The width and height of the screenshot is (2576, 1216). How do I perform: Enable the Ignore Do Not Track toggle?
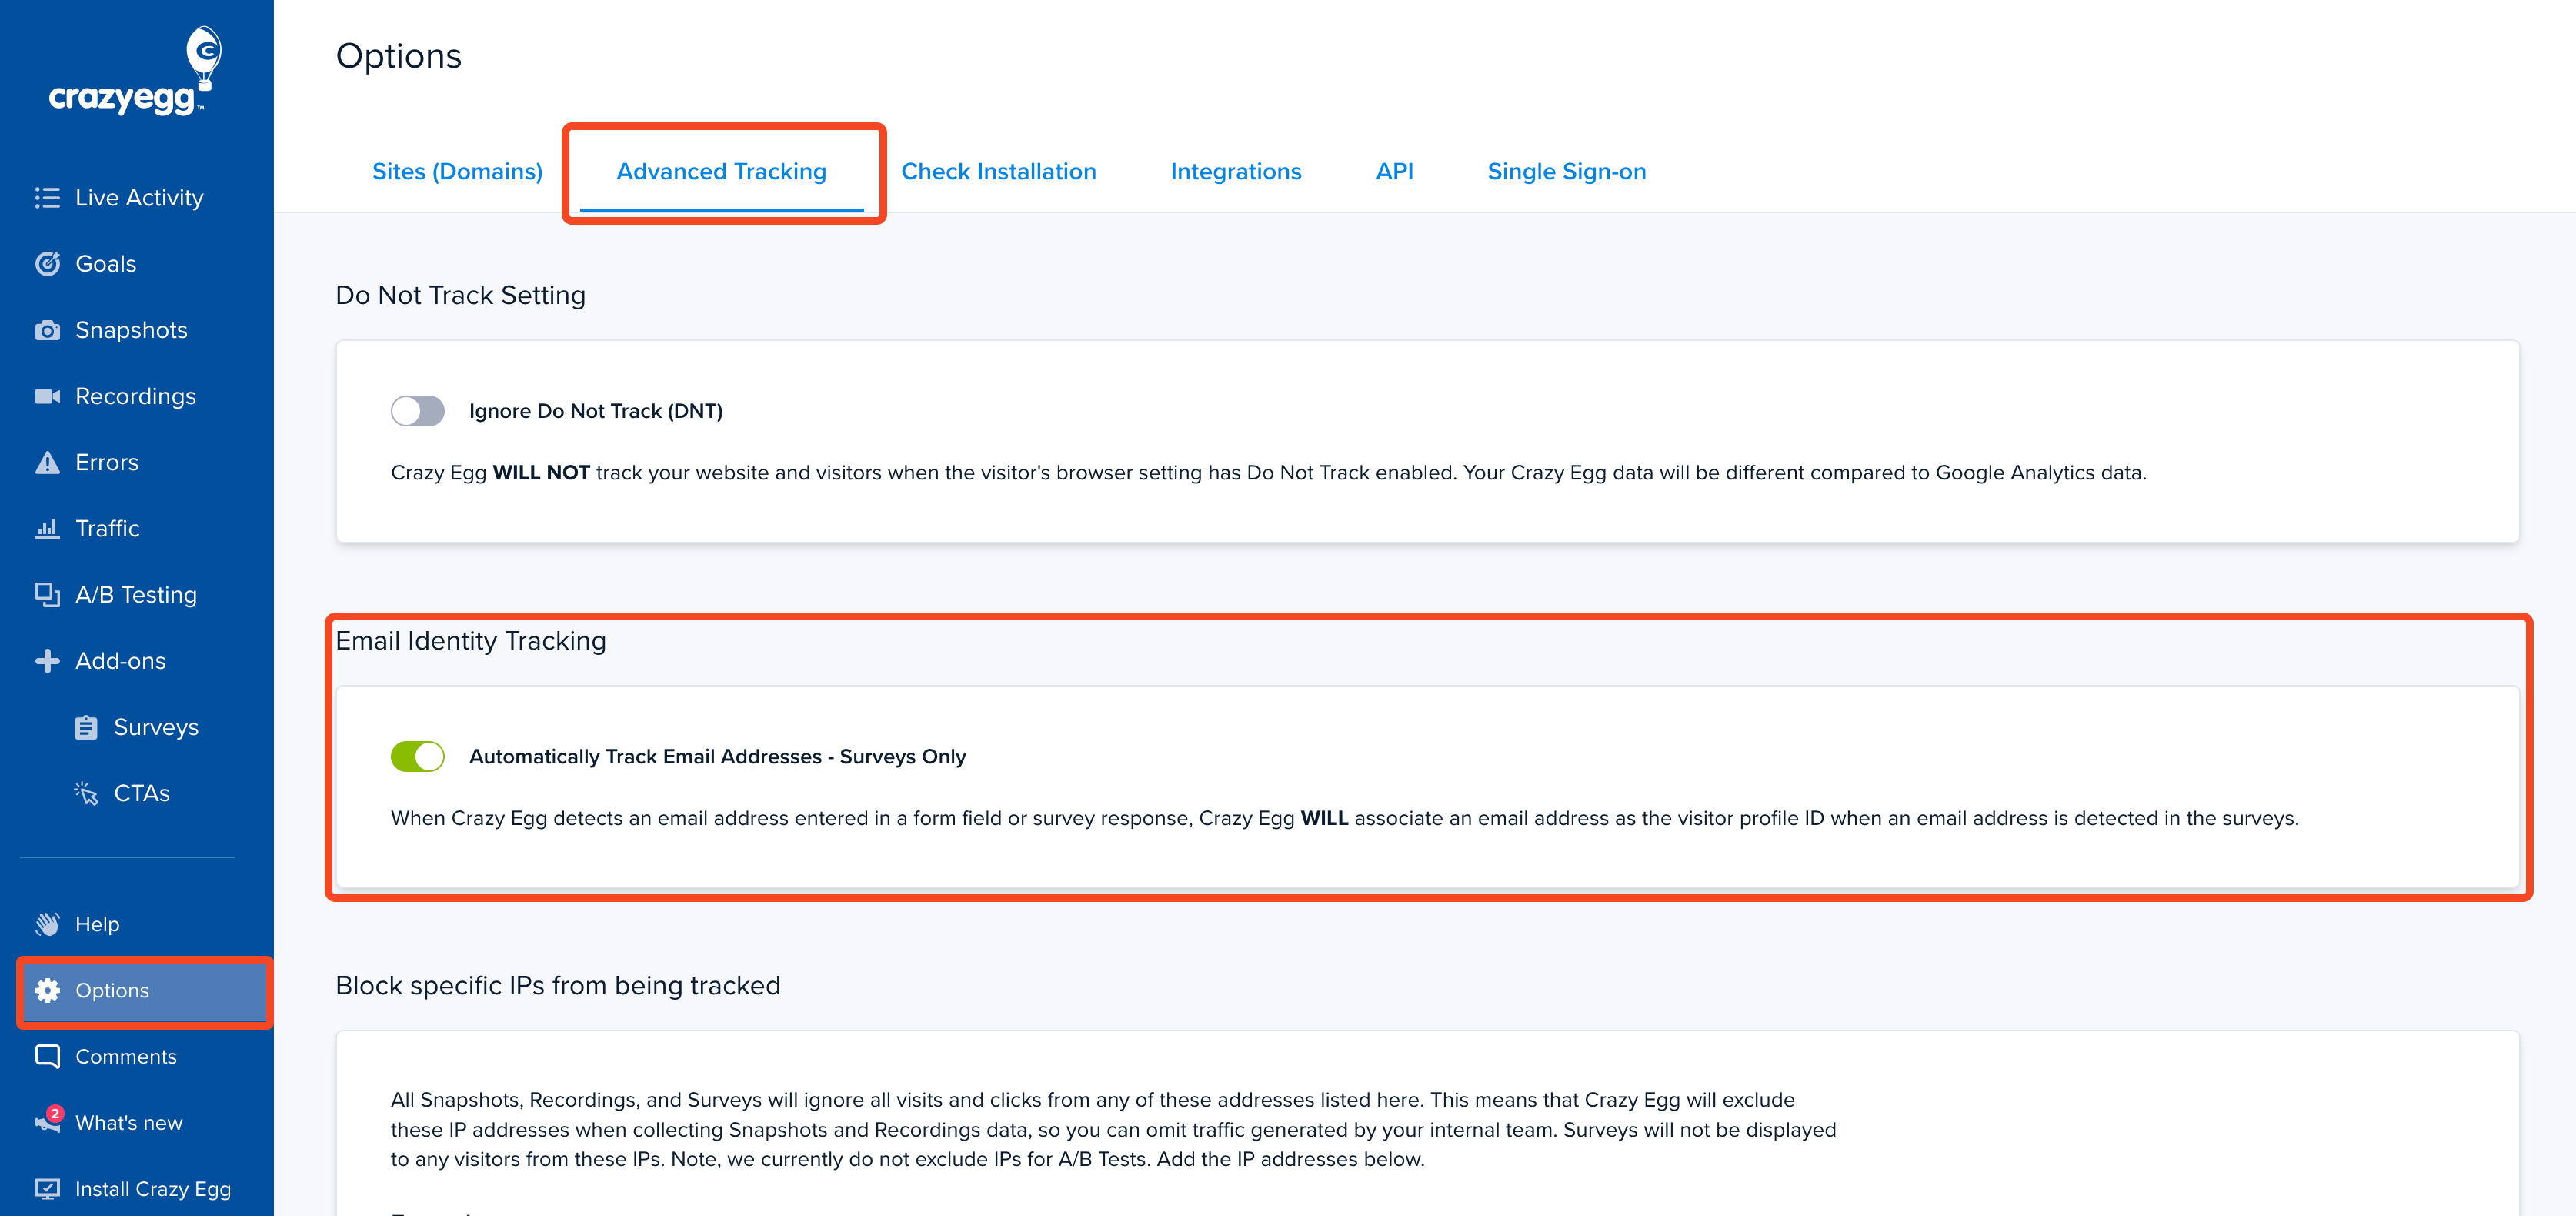(x=417, y=411)
